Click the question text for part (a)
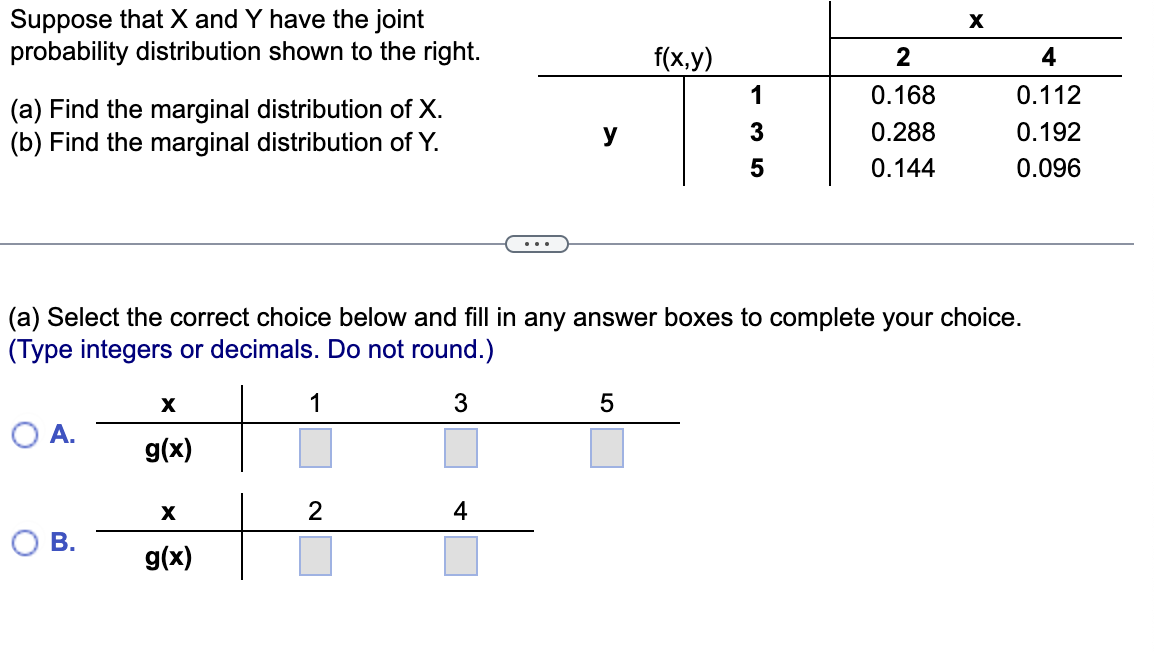The height and width of the screenshot is (652, 1154). click(x=198, y=110)
